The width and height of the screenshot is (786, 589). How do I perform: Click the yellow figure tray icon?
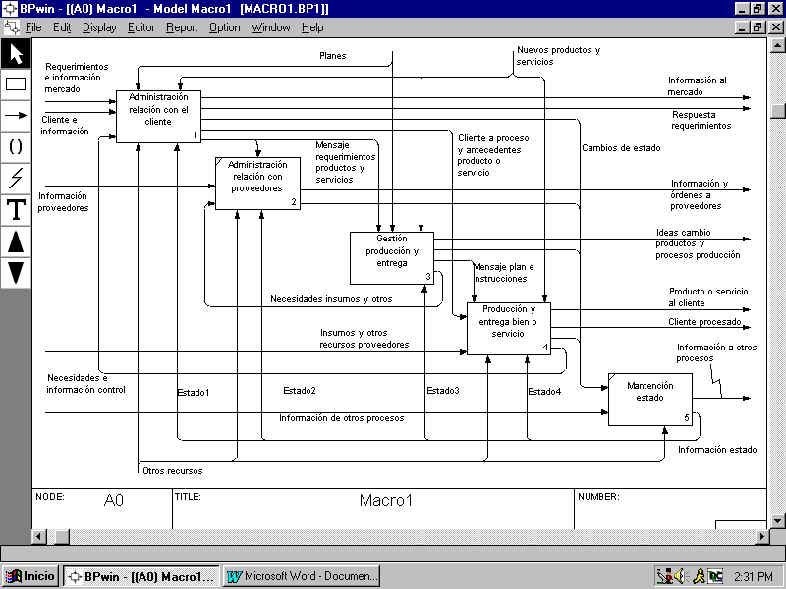(x=699, y=576)
